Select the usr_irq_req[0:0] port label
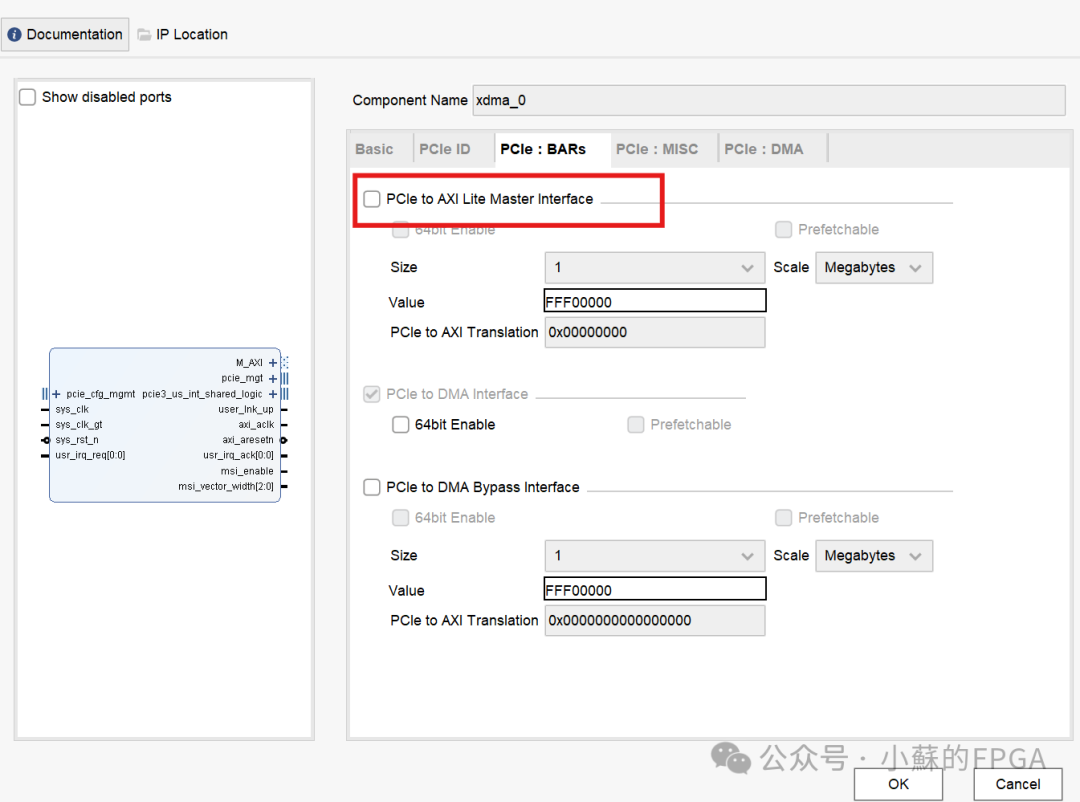This screenshot has height=802, width=1080. pos(90,455)
